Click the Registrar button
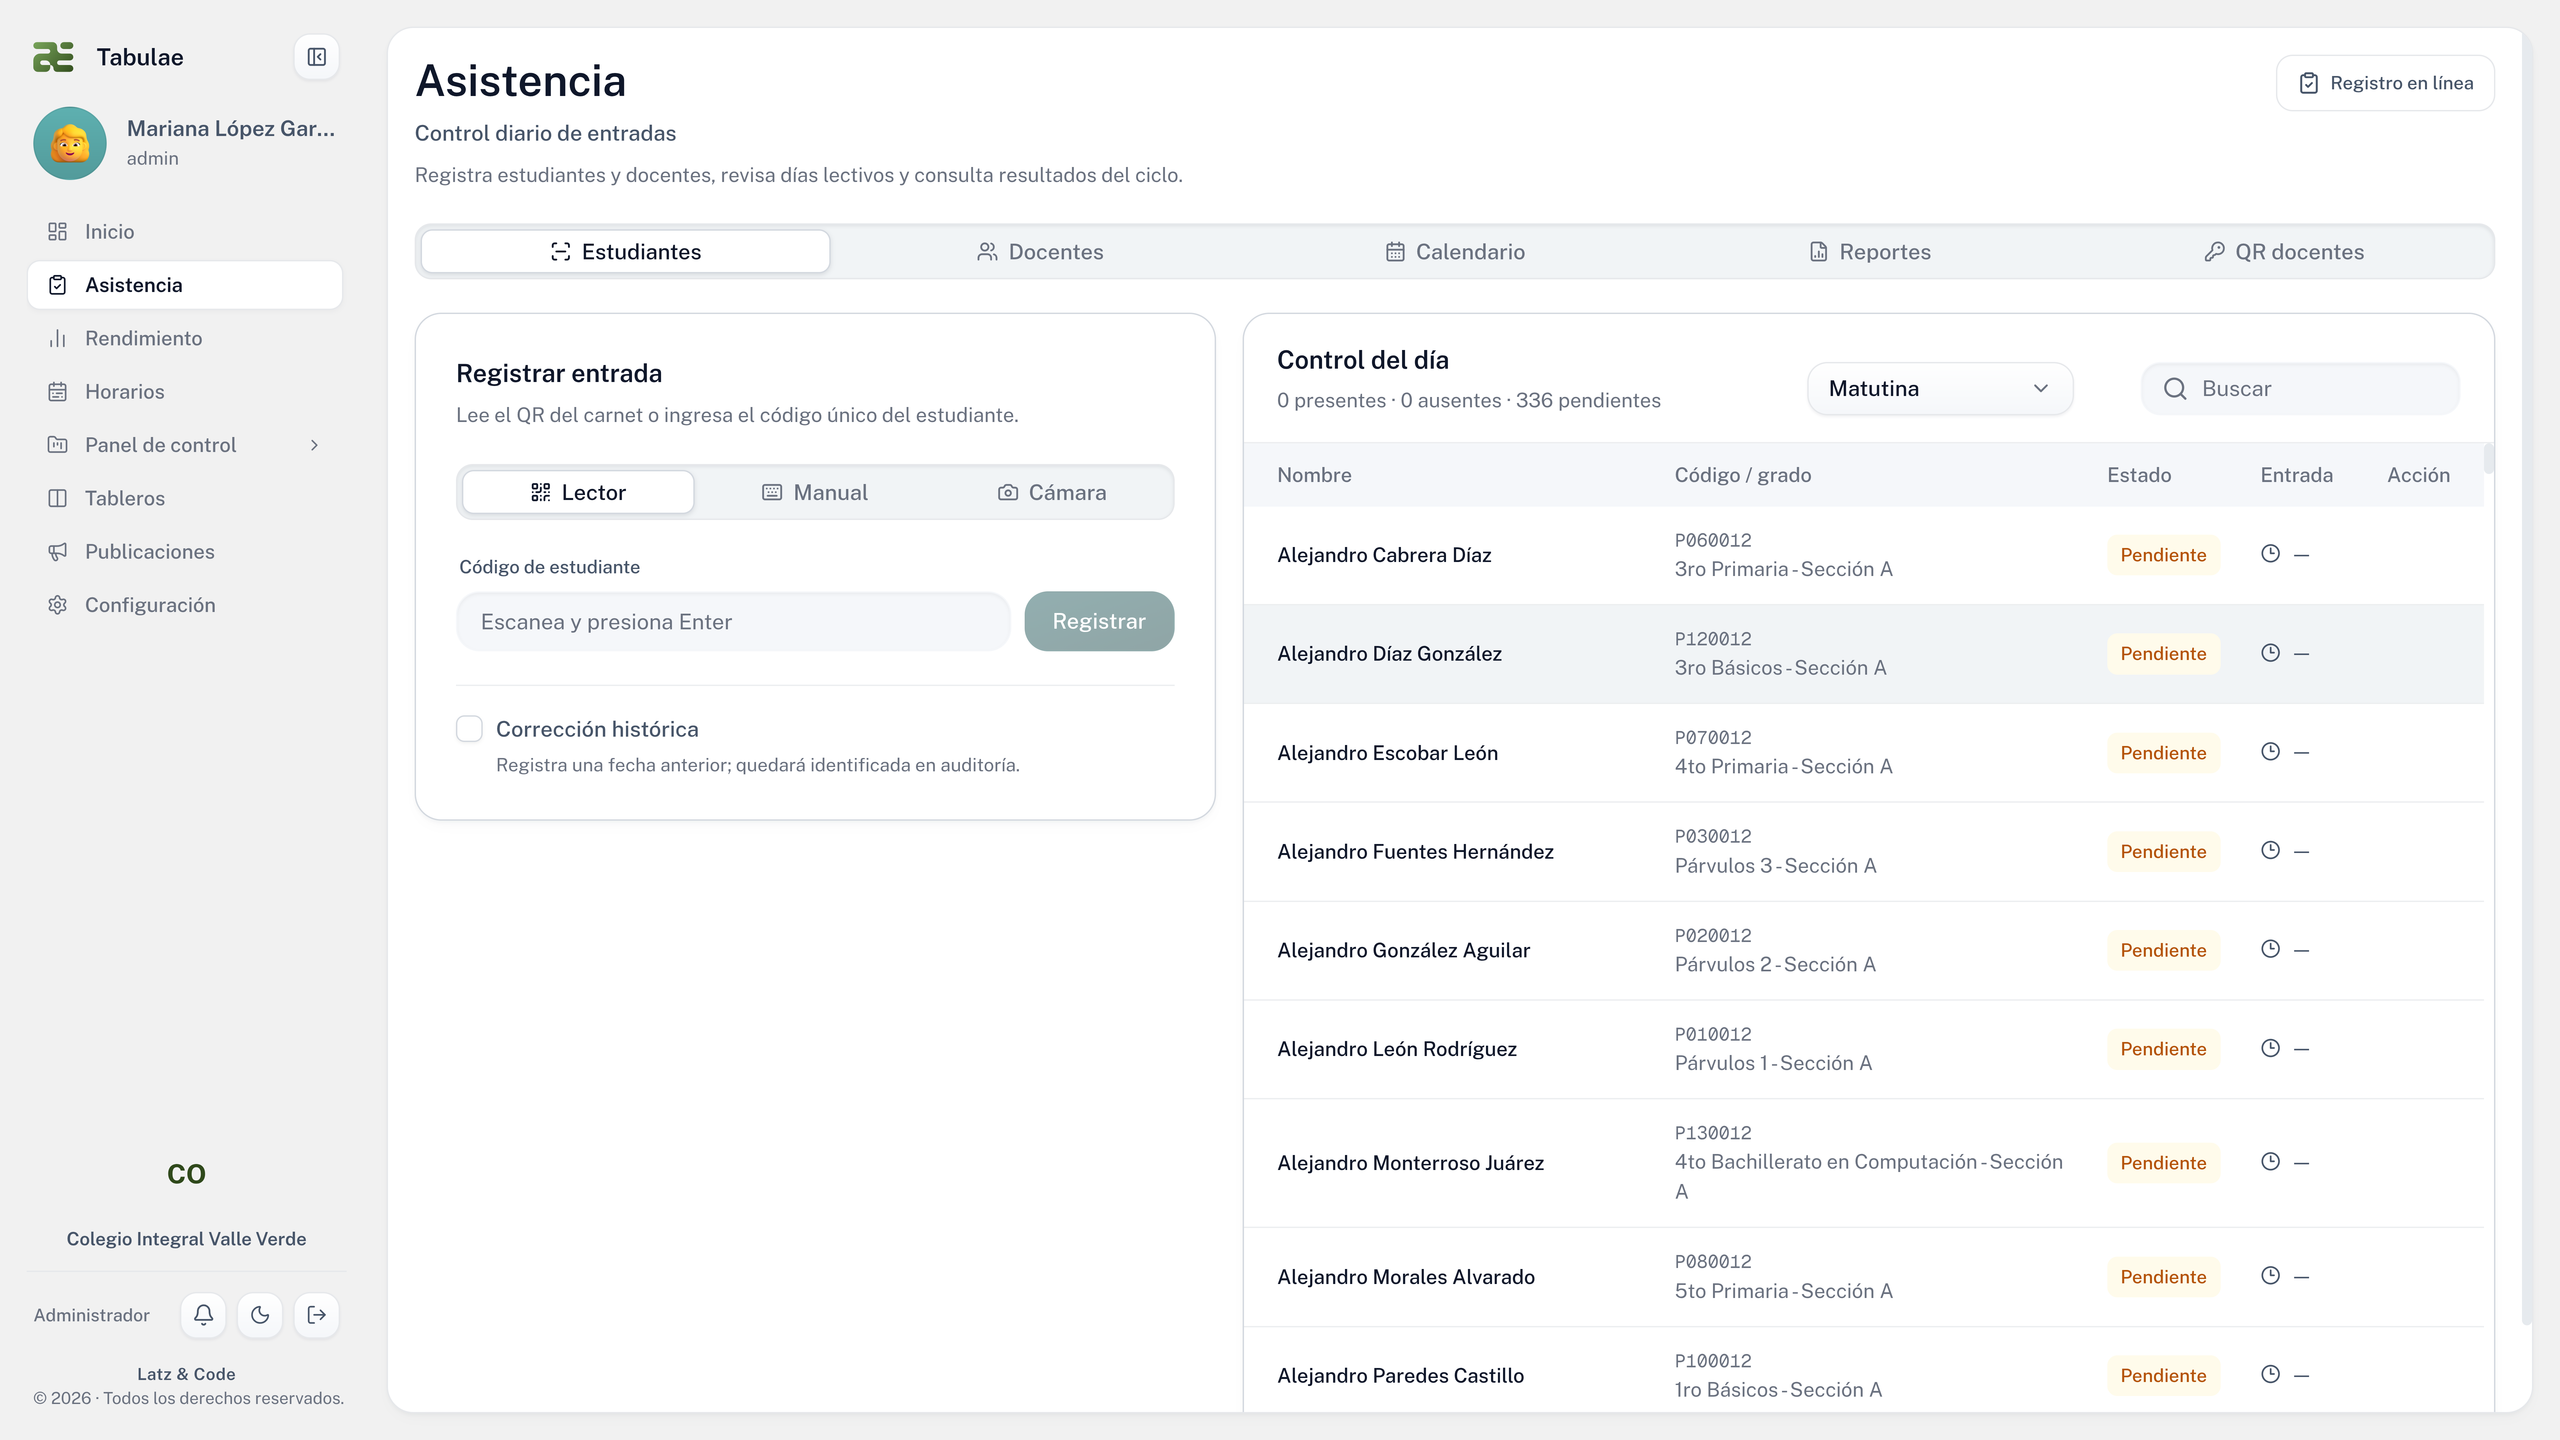 (x=1099, y=621)
